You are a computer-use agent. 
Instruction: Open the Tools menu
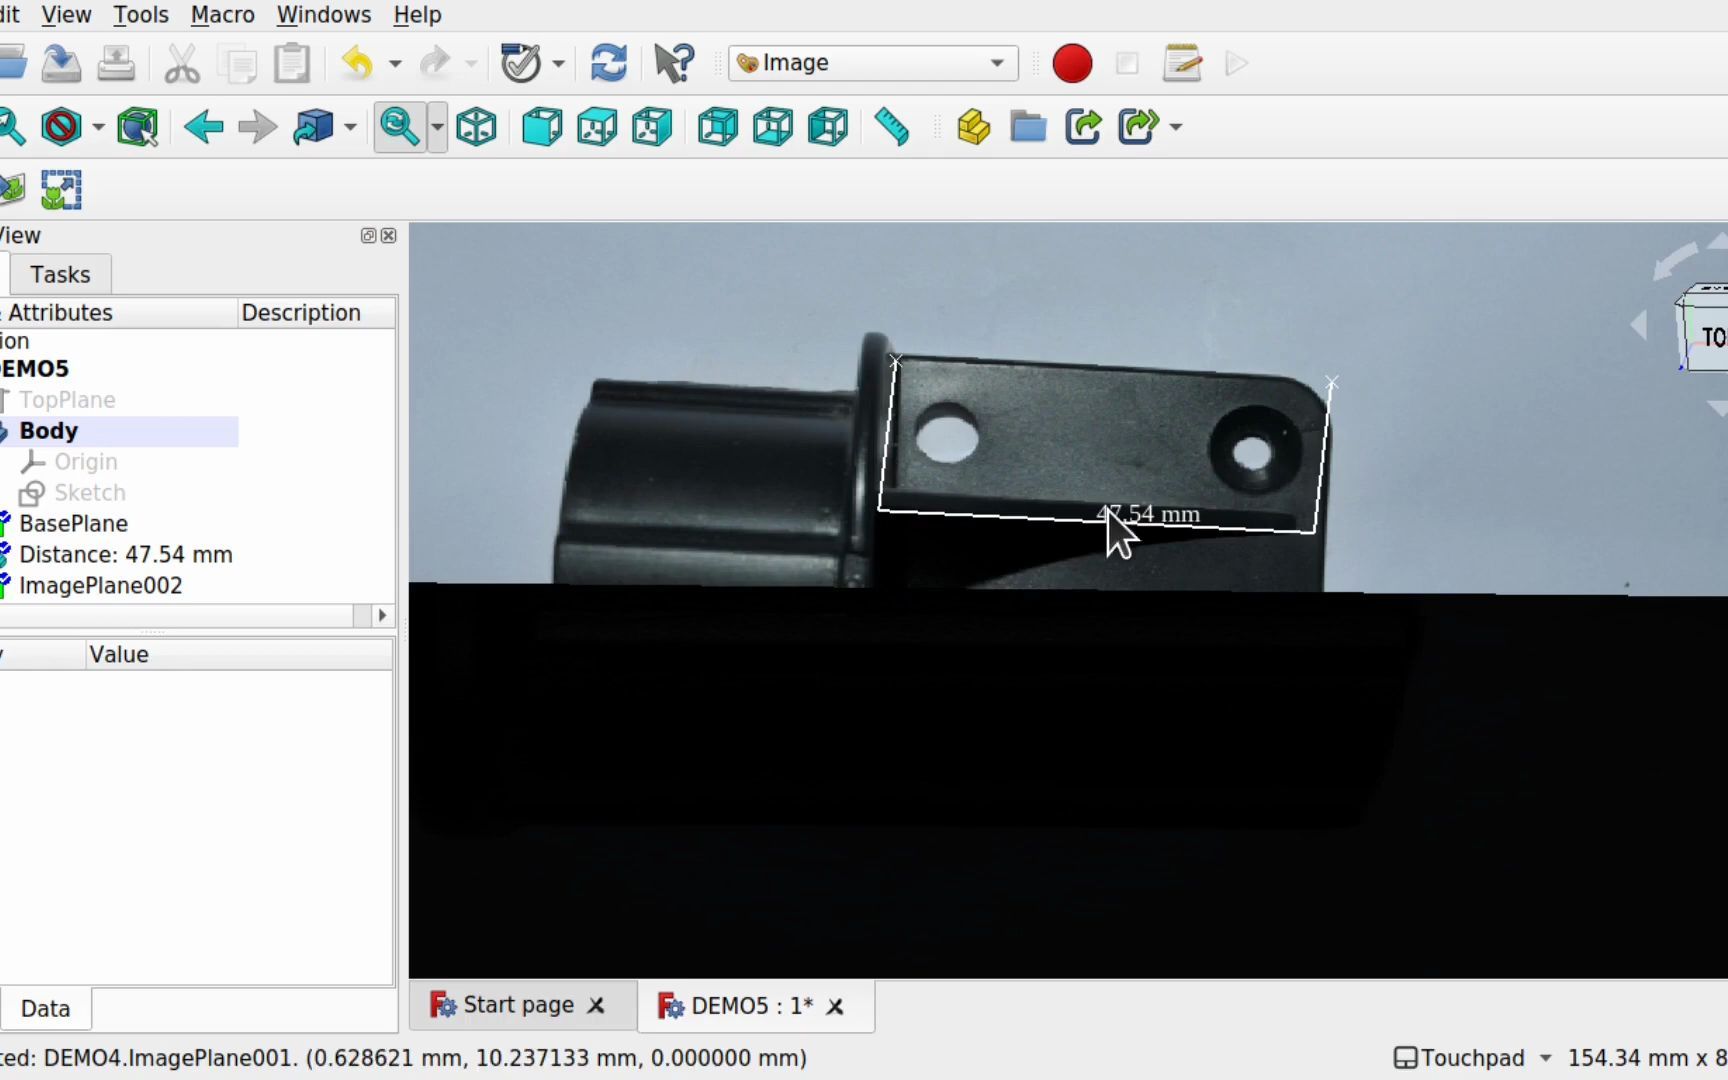140,15
